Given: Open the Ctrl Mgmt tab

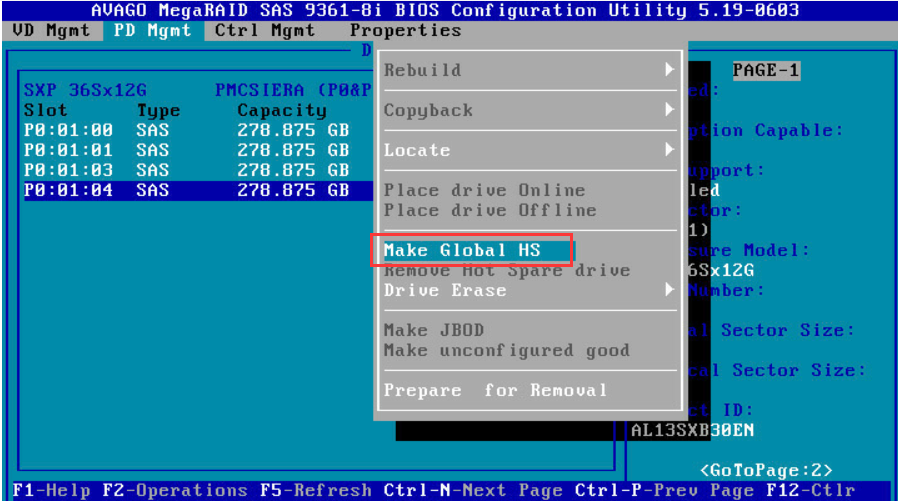Looking at the screenshot, I should pyautogui.click(x=265, y=30).
